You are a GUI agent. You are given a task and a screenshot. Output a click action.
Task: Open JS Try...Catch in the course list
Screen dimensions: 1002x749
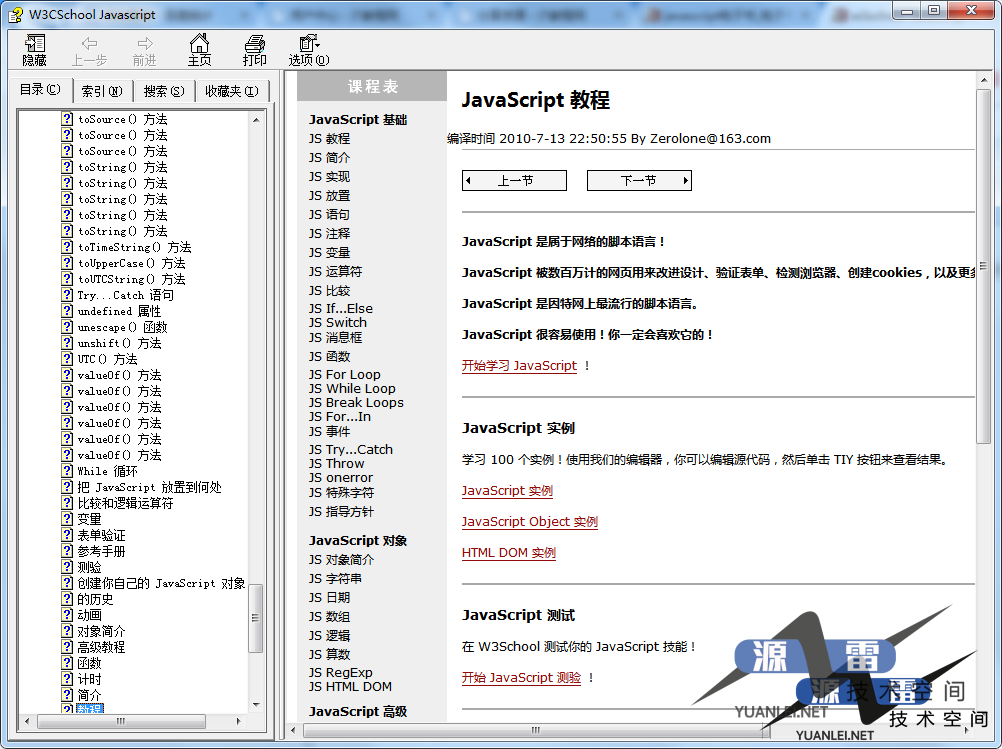pyautogui.click(x=351, y=449)
